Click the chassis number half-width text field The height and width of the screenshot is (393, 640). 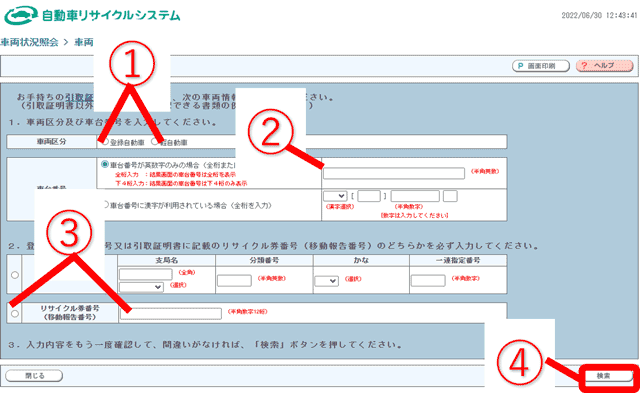pyautogui.click(x=394, y=173)
